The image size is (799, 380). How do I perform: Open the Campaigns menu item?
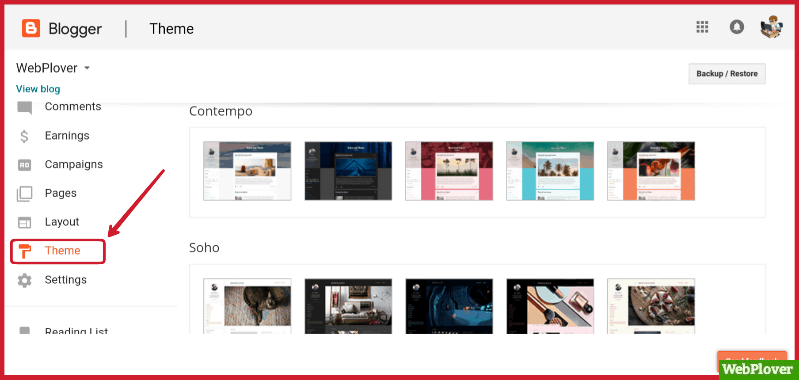[x=74, y=165]
